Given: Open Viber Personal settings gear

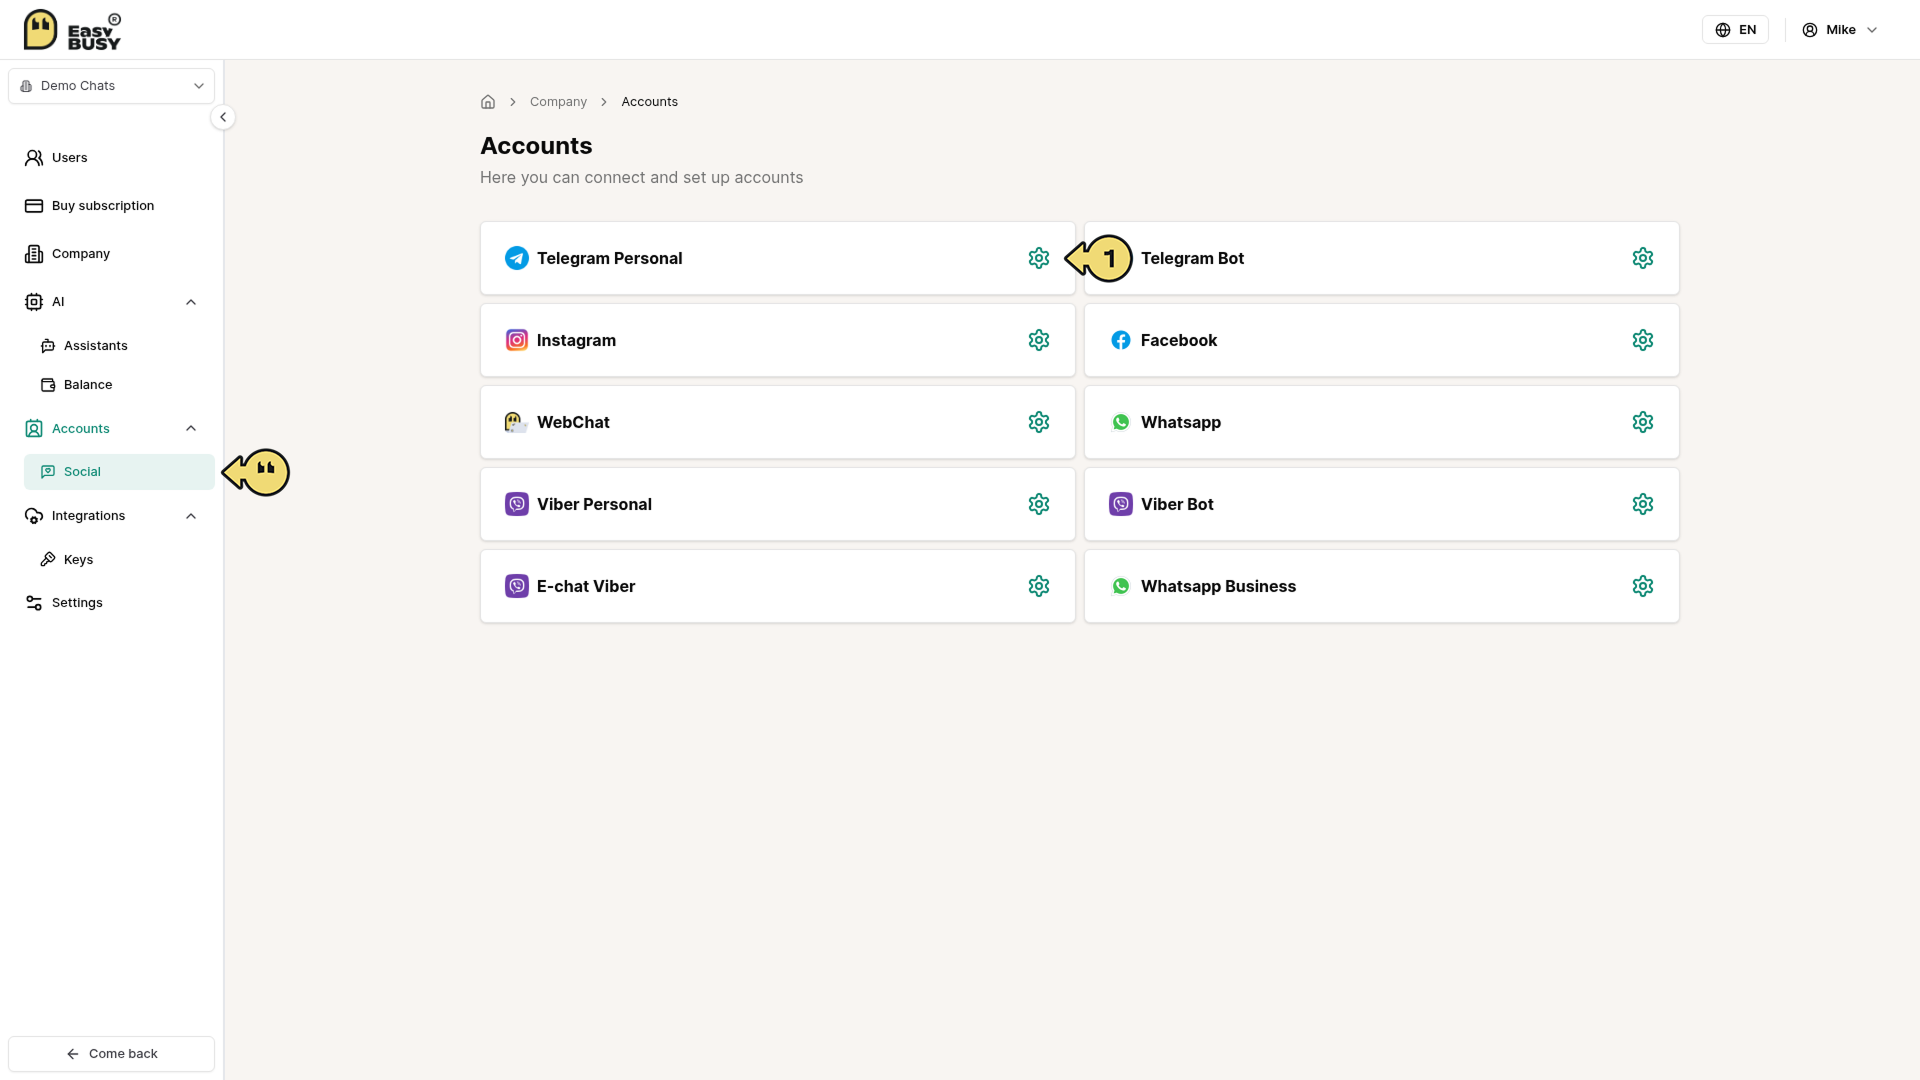Looking at the screenshot, I should click(x=1039, y=504).
